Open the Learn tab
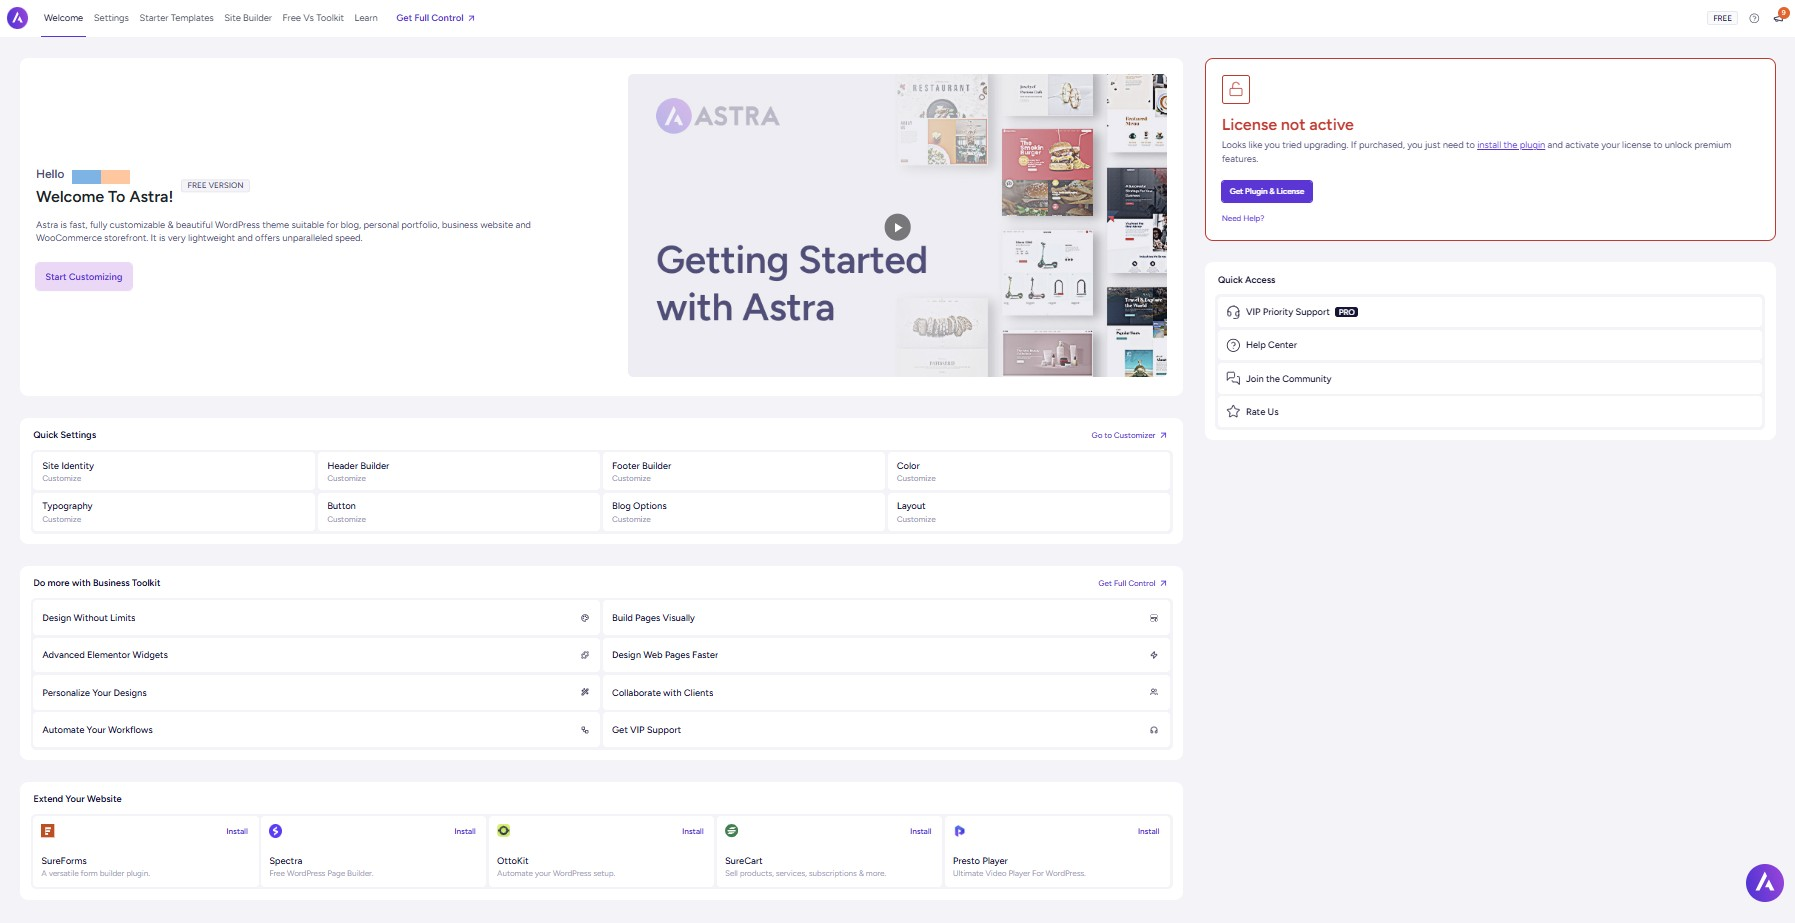The width and height of the screenshot is (1795, 923). click(x=366, y=18)
